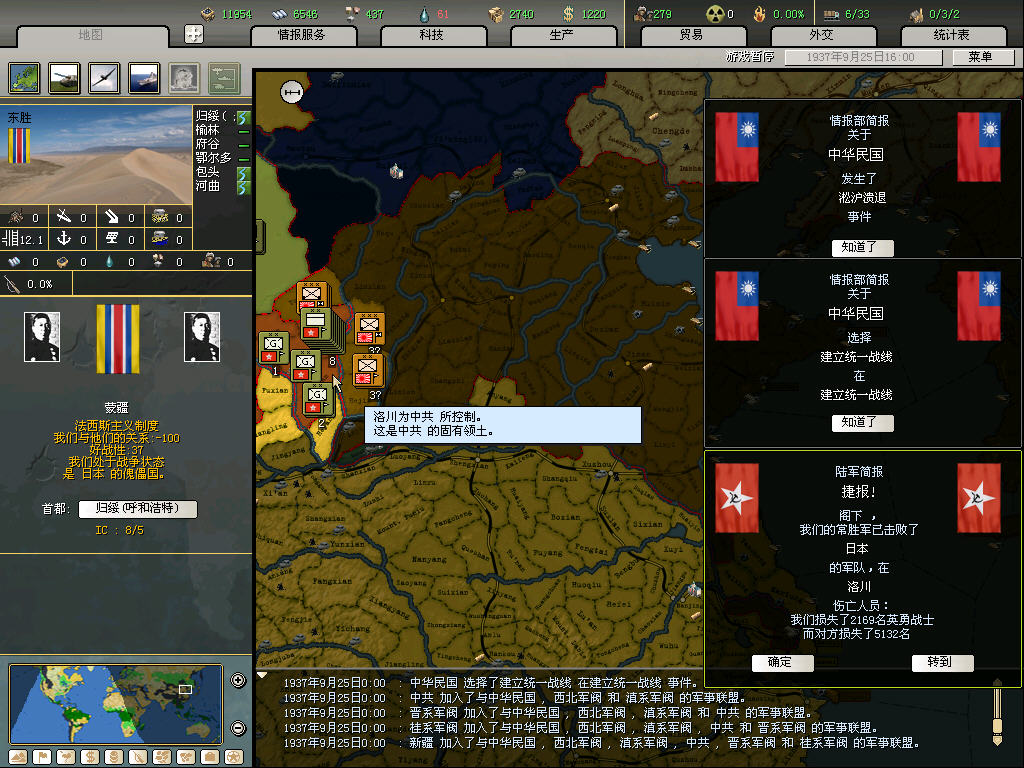This screenshot has height=768, width=1024.
Task: Acknowledge the 建立统一战线 event with 知道了
Action: point(861,423)
